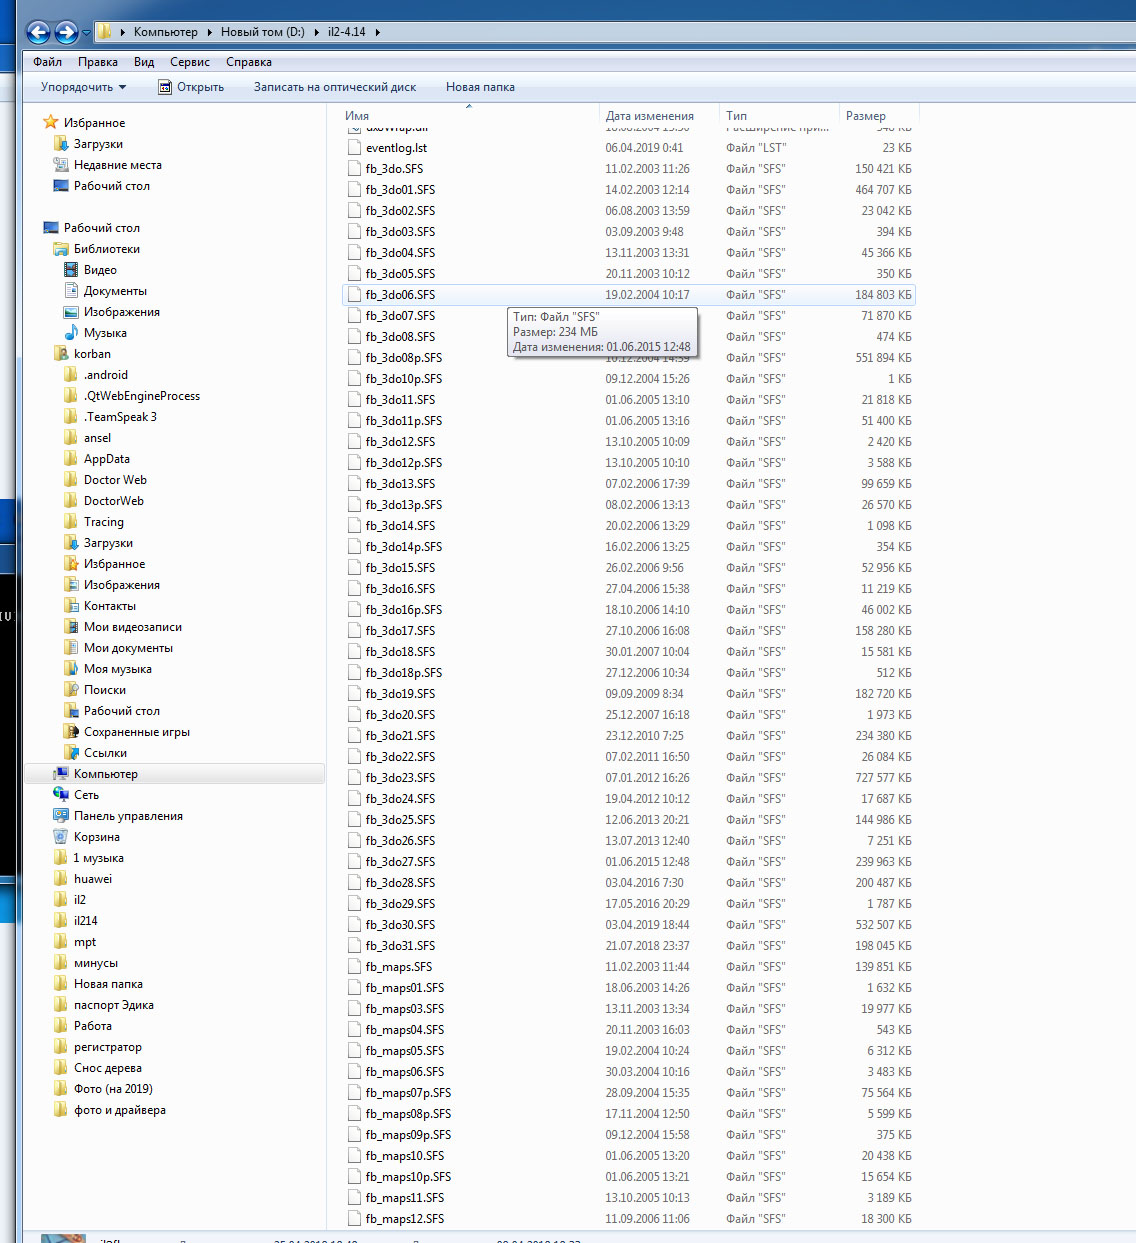1136x1243 pixels.
Task: Click Новый том (D:) breadcrumb
Action: [x=262, y=32]
